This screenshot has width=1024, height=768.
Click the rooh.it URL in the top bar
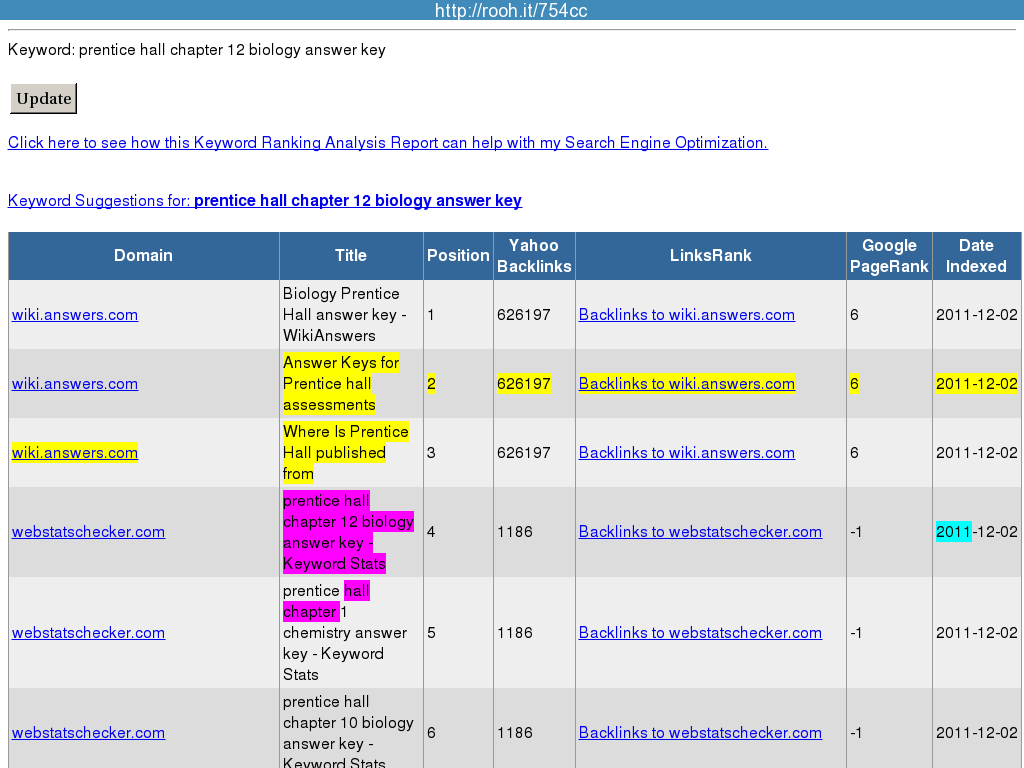(x=511, y=10)
